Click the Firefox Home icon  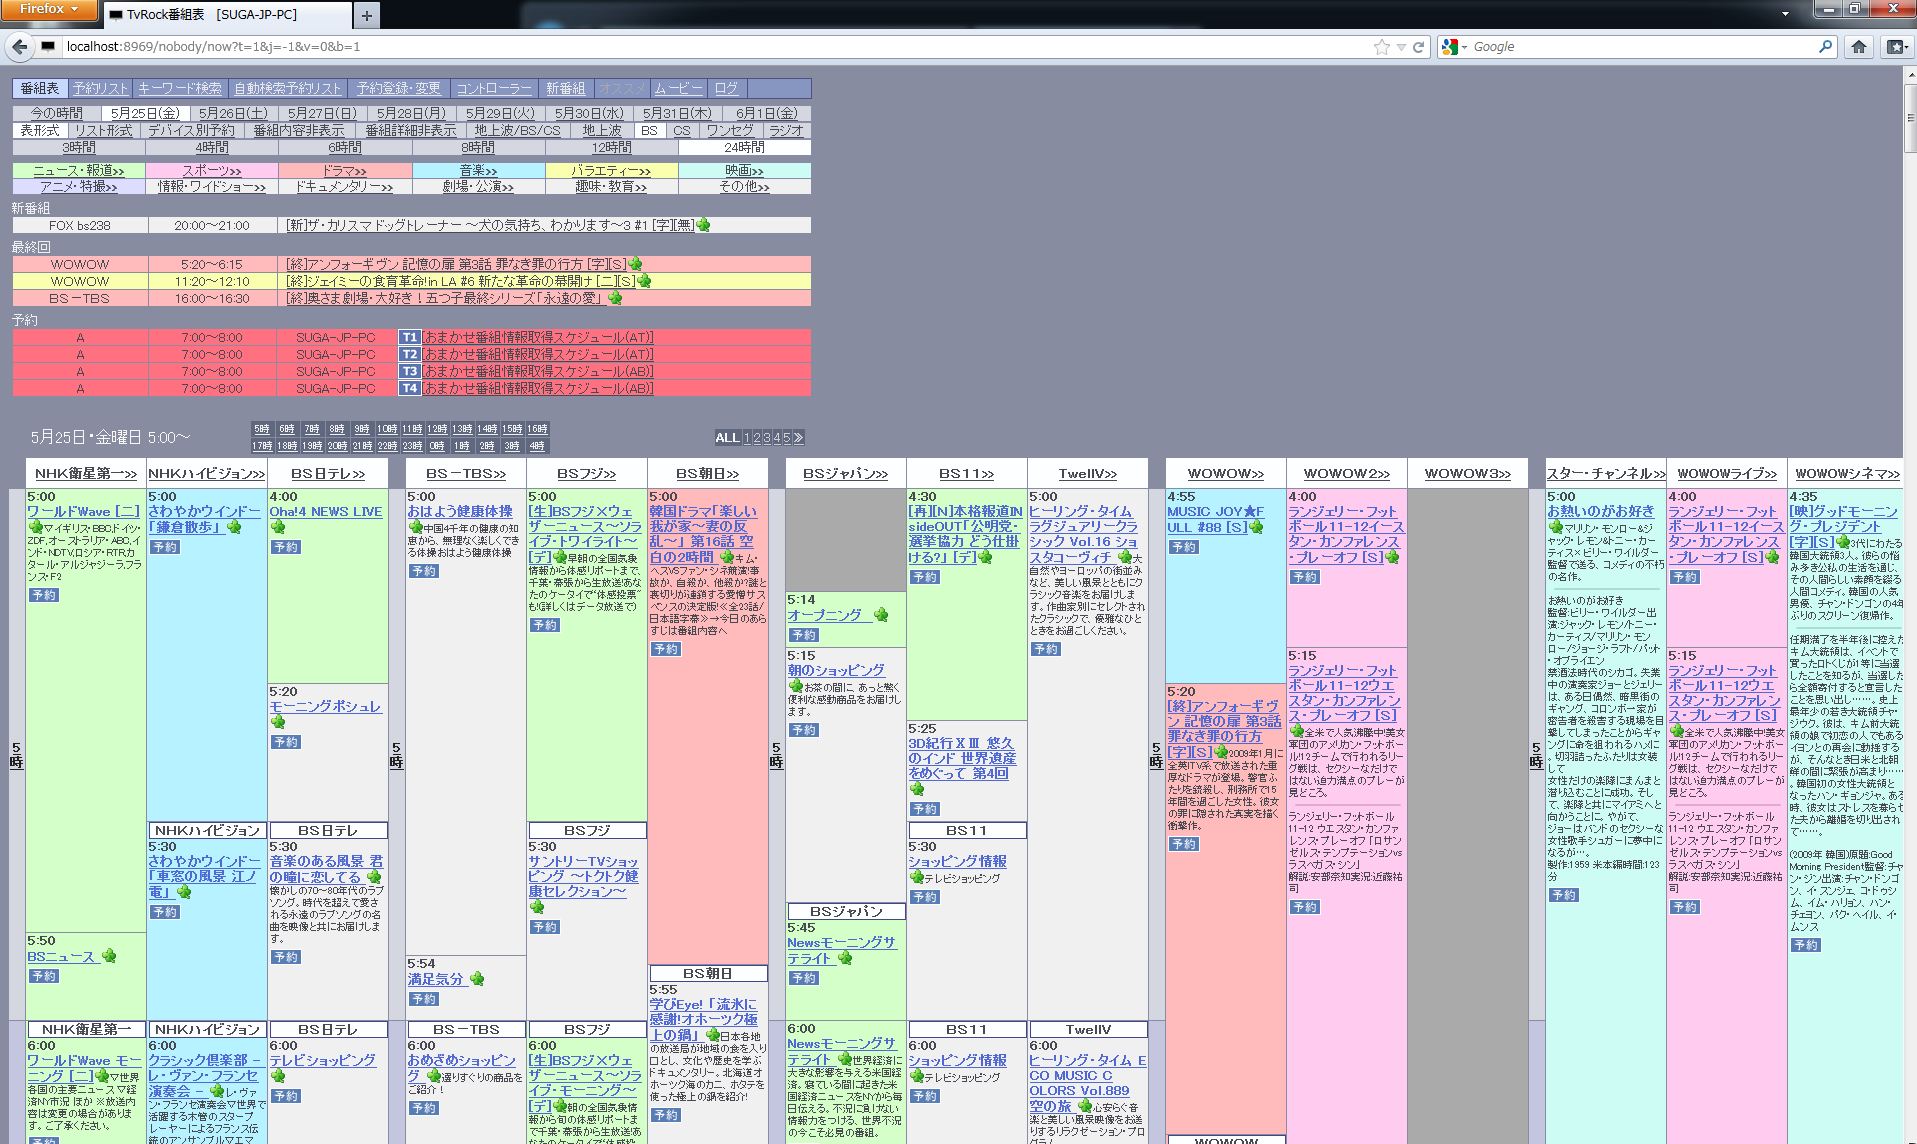[x=1859, y=46]
